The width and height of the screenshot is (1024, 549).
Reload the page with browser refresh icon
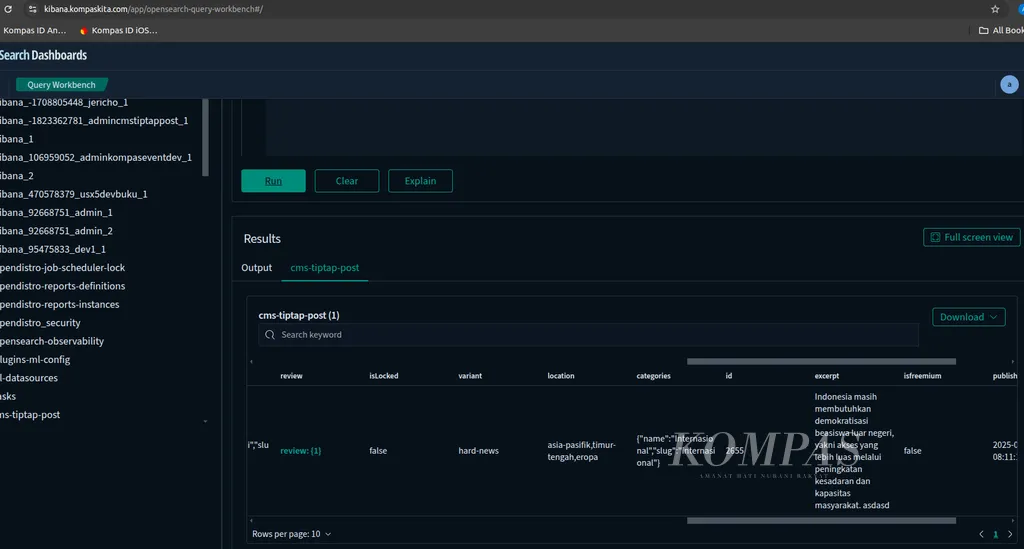pos(8,9)
